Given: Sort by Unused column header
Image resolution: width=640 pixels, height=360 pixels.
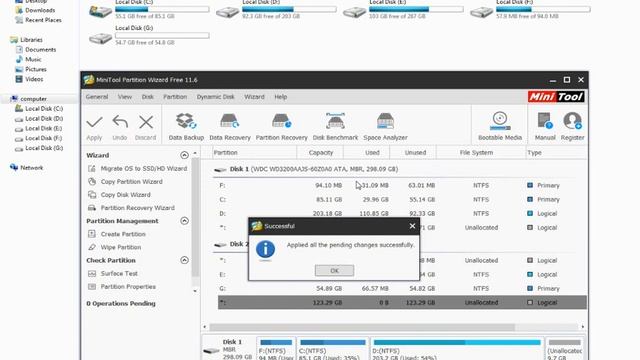Looking at the screenshot, I should (x=413, y=153).
